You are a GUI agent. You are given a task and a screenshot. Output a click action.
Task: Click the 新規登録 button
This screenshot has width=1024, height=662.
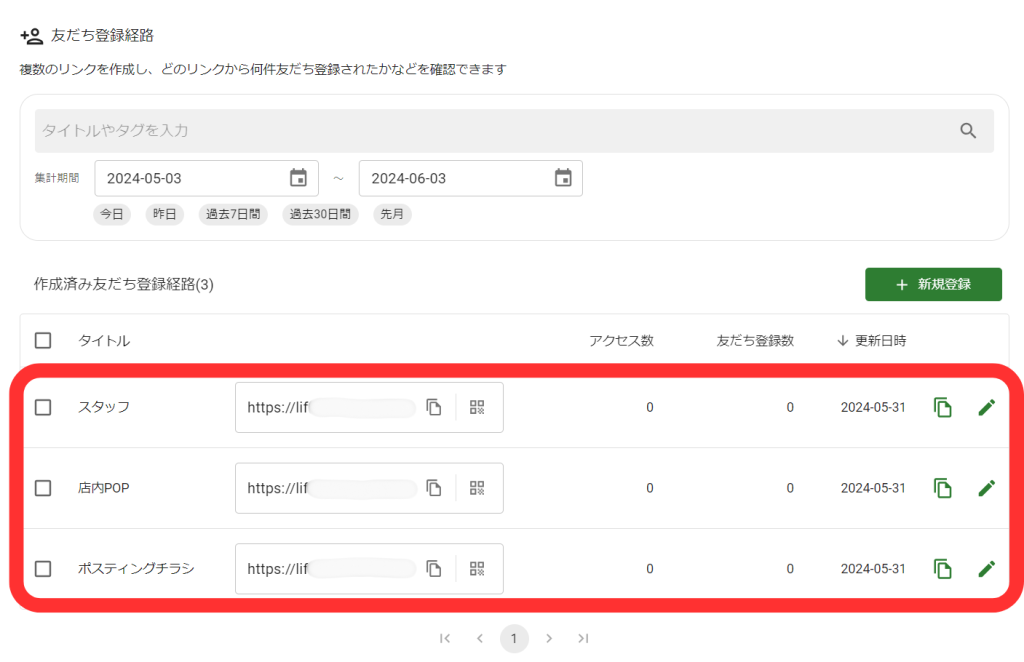click(933, 284)
